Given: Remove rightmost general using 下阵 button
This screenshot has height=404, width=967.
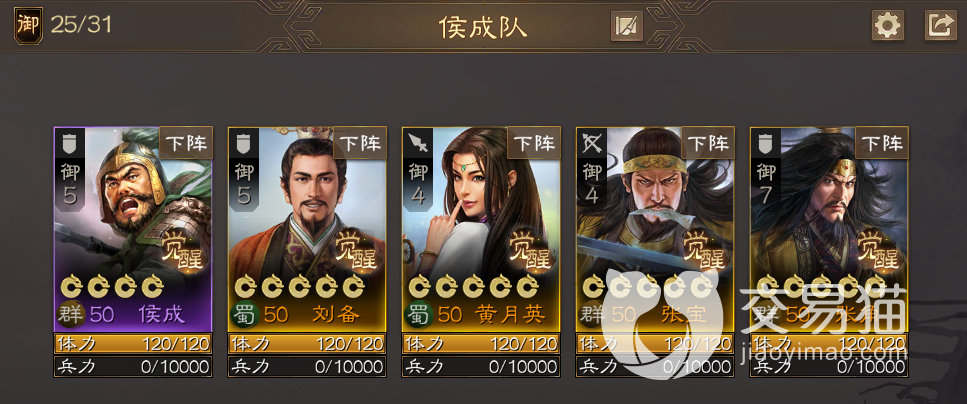Looking at the screenshot, I should [882, 143].
